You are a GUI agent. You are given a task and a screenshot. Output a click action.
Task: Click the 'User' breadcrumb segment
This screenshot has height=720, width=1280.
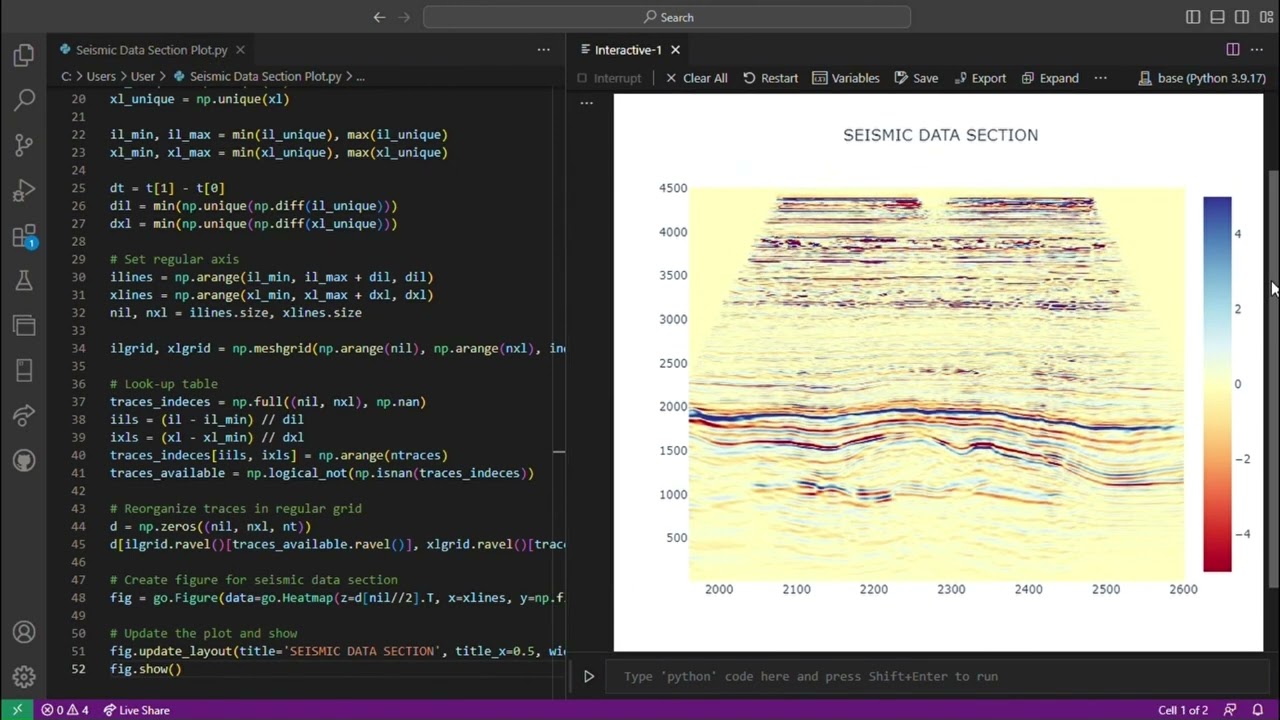coord(143,76)
